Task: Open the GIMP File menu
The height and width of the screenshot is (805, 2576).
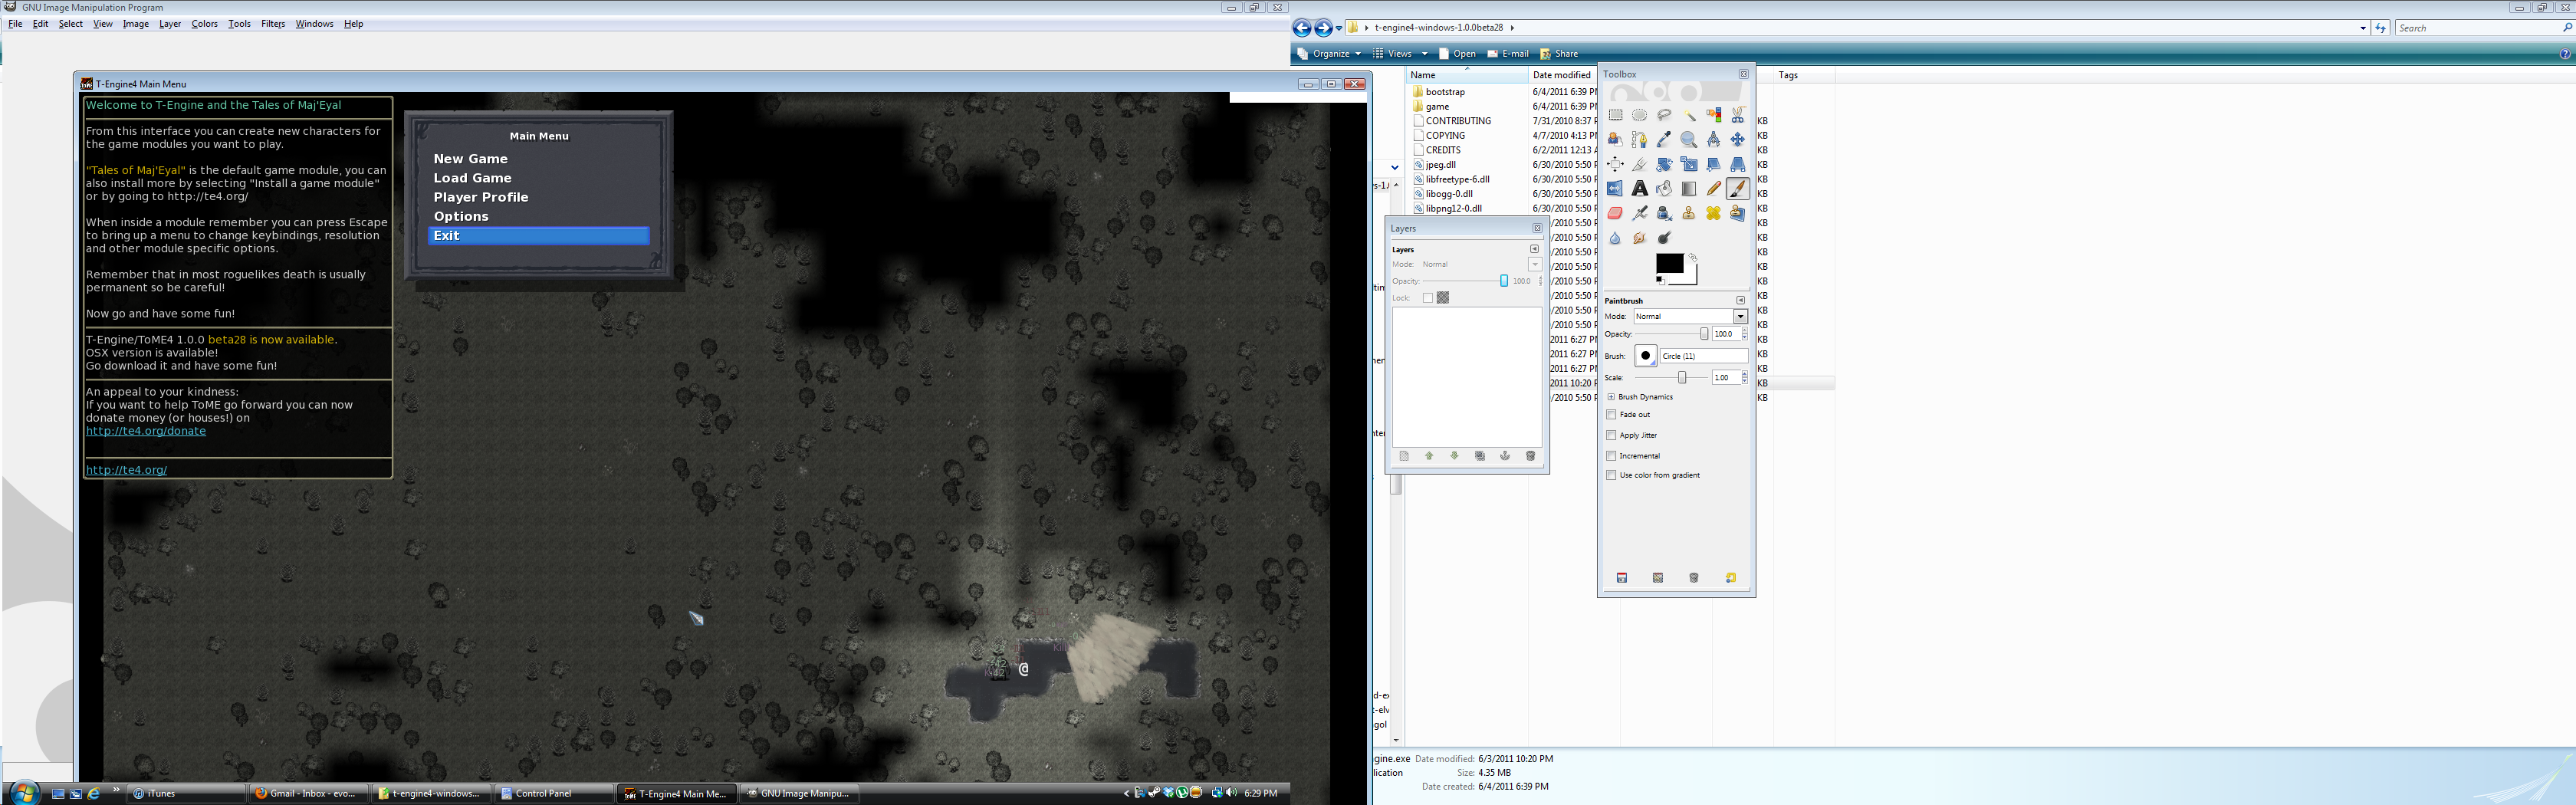Action: (15, 24)
